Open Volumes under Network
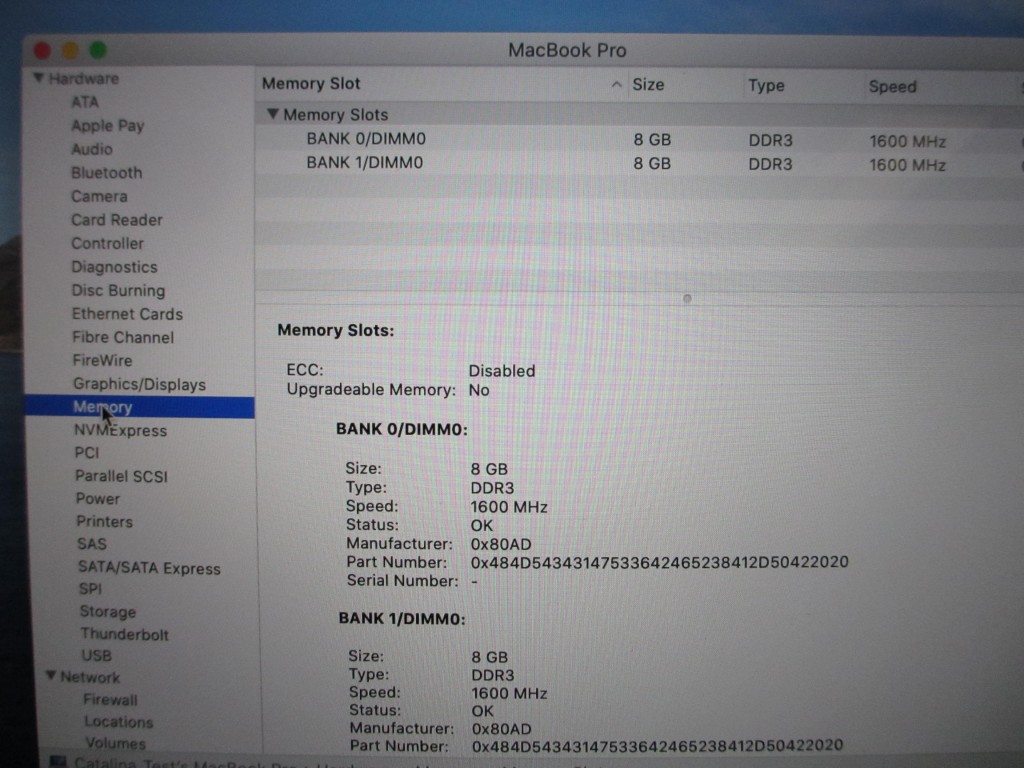The width and height of the screenshot is (1024, 768). click(x=115, y=743)
